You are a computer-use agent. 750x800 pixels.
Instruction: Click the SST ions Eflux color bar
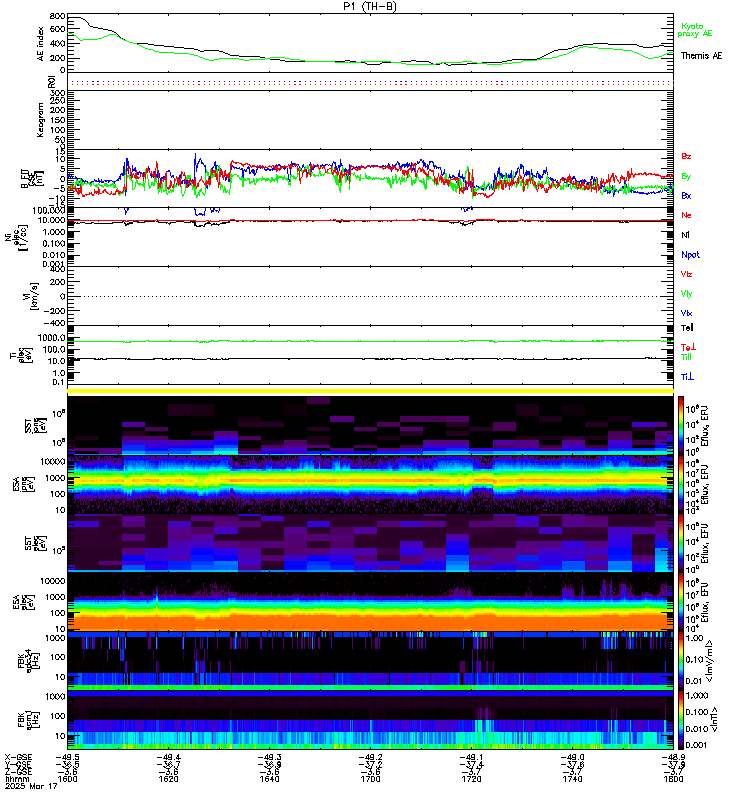click(681, 424)
